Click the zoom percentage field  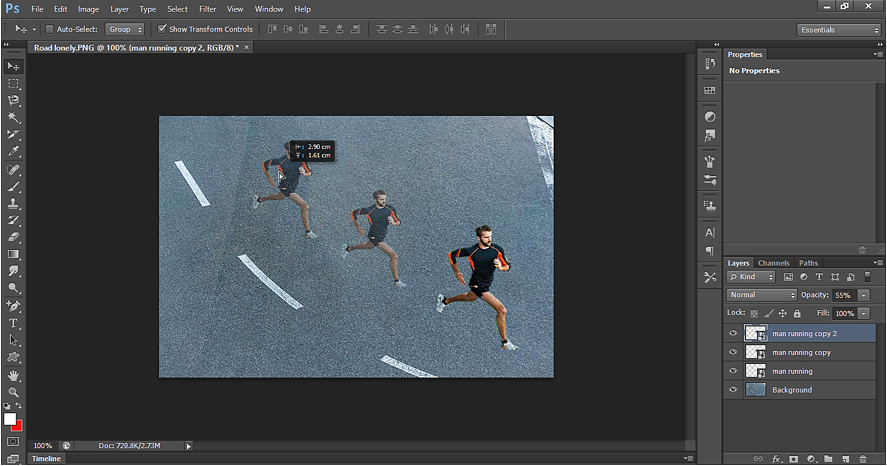[42, 446]
